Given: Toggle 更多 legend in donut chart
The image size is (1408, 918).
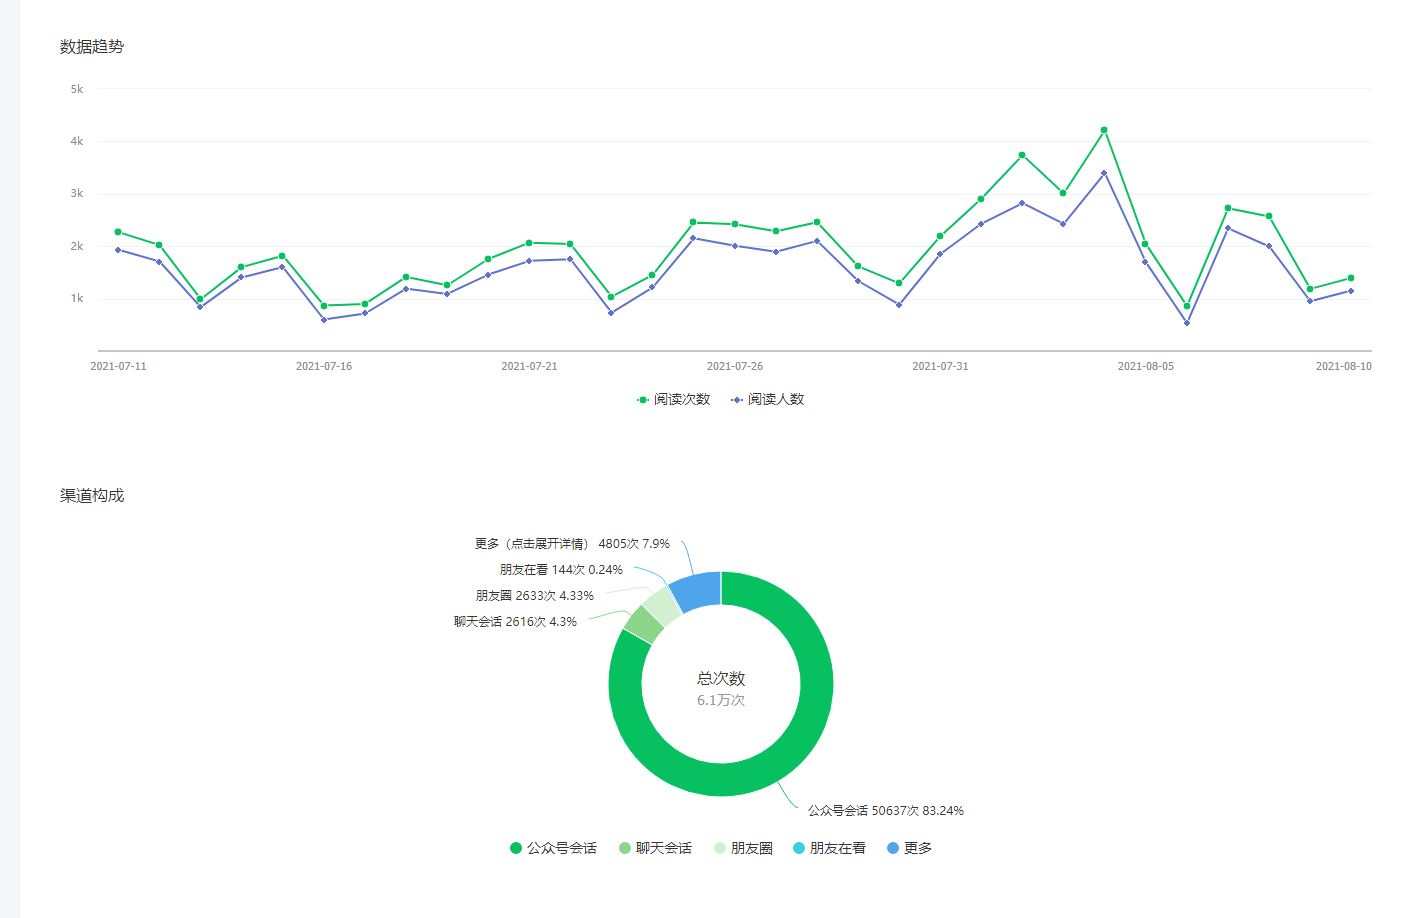Looking at the screenshot, I should tap(909, 848).
